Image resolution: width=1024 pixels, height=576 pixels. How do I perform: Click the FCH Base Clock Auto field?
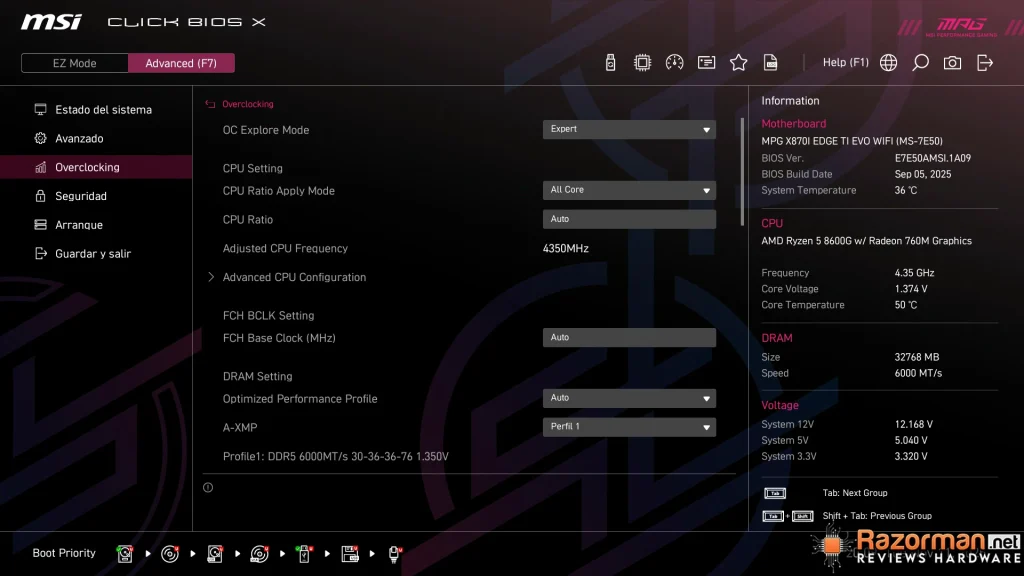point(629,337)
